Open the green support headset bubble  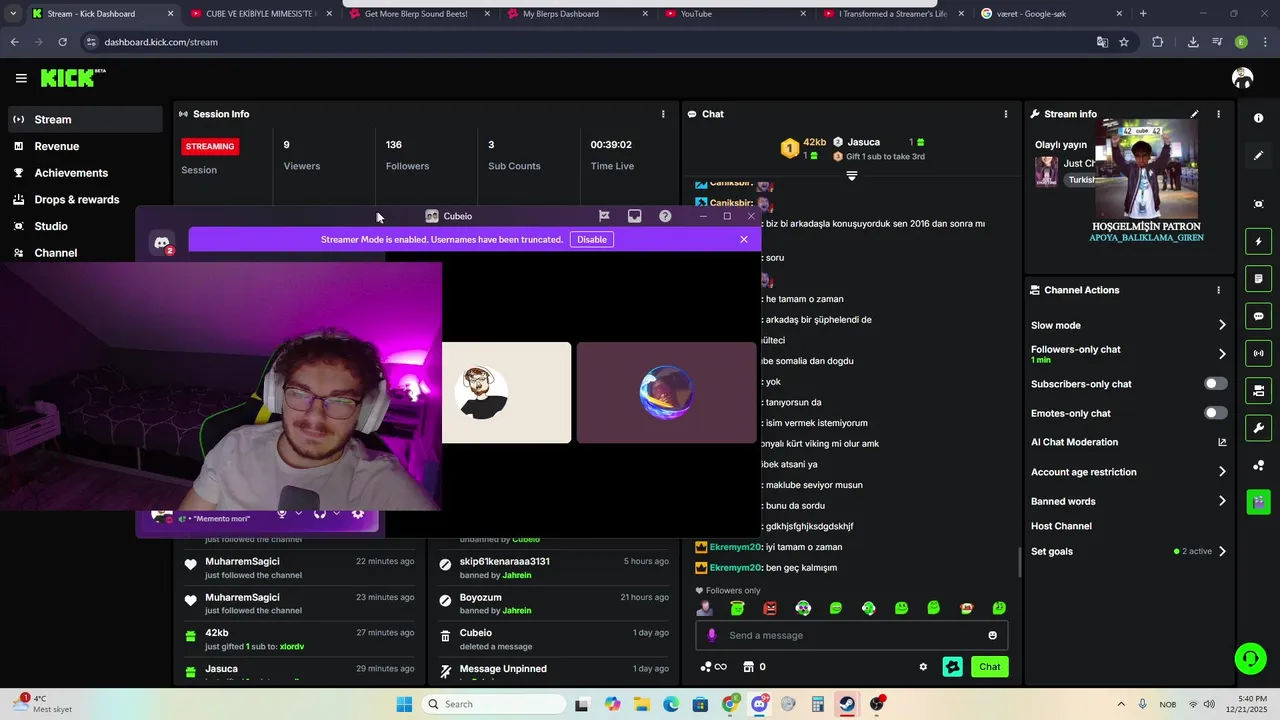[1250, 658]
